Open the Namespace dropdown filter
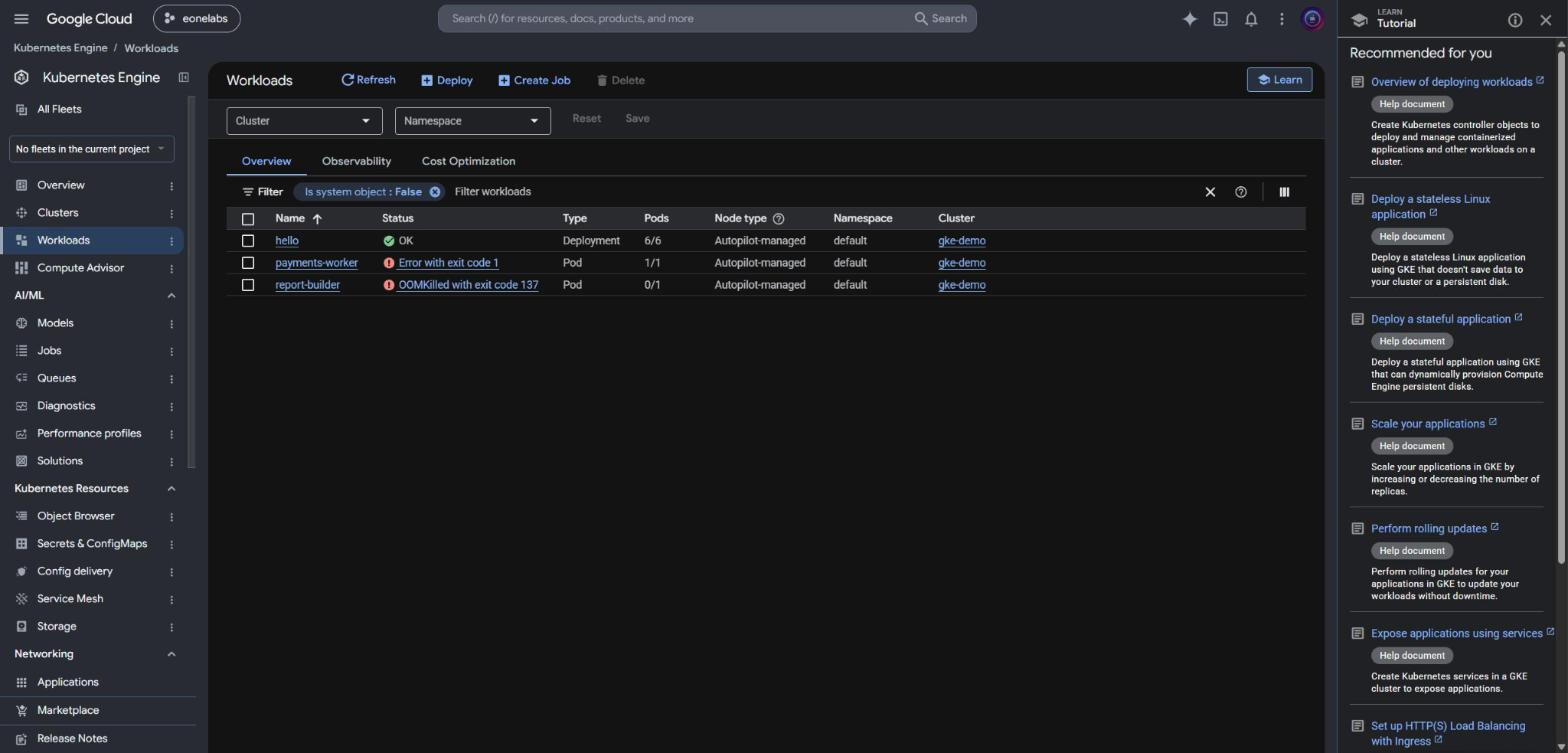Screen dimensions: 1568x753 (x=472, y=121)
